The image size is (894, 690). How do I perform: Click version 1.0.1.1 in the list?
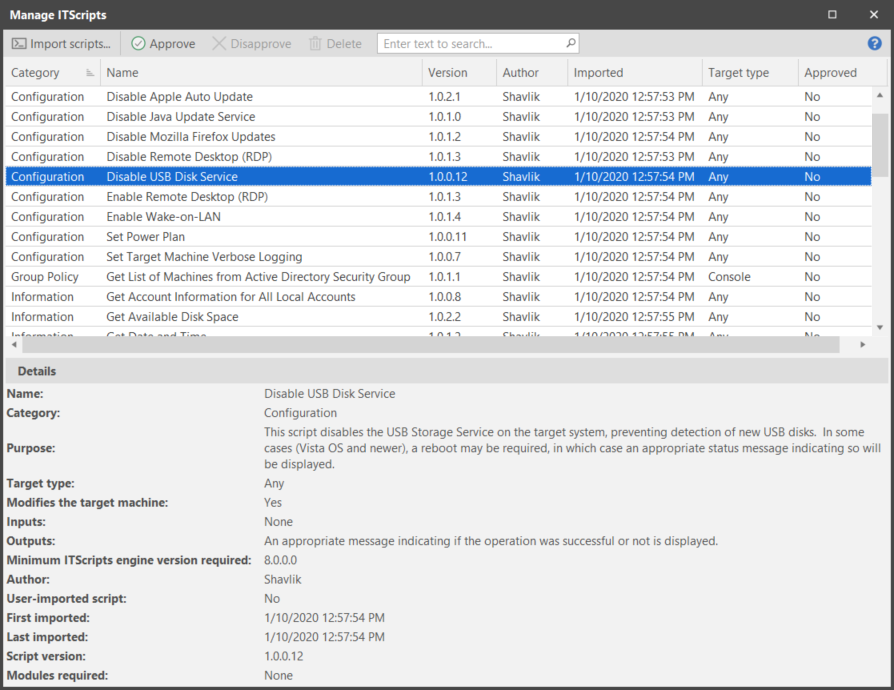444,277
